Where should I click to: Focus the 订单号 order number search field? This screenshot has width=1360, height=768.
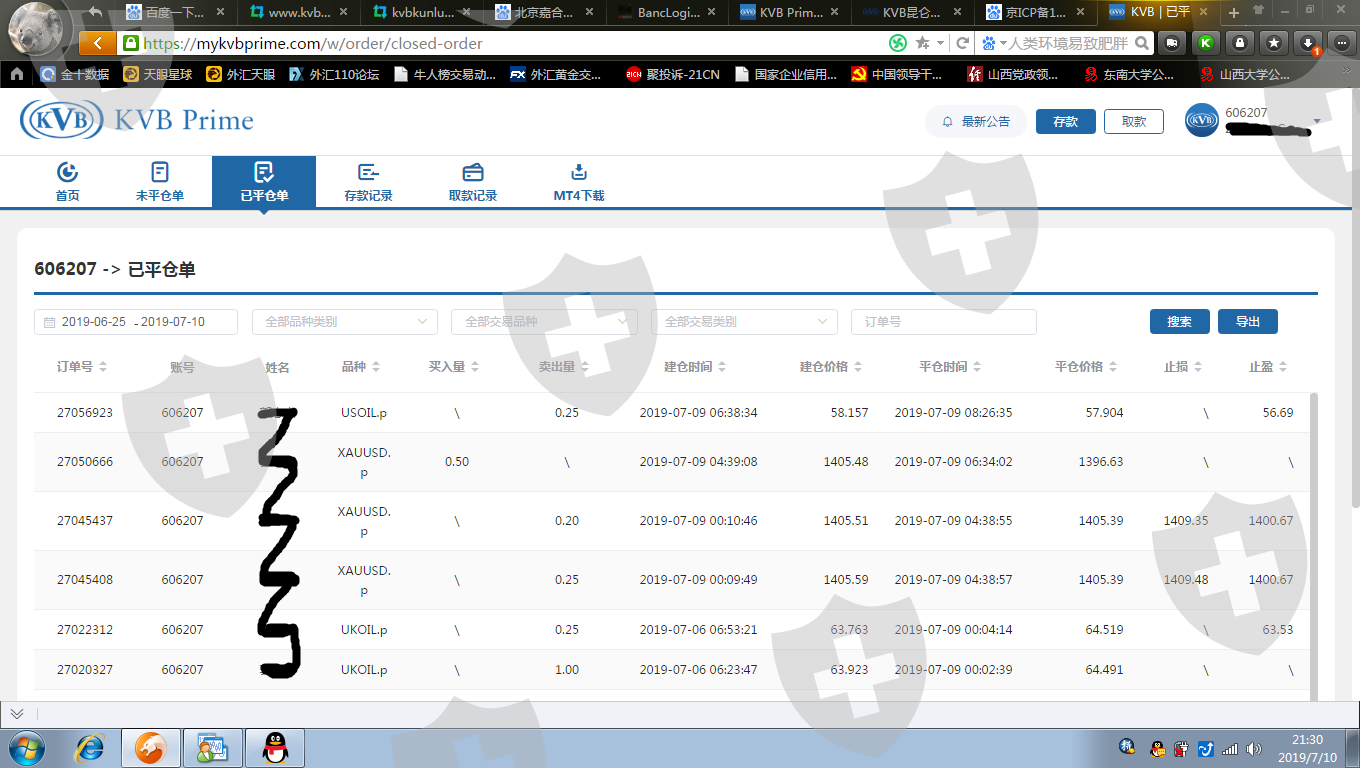click(x=944, y=322)
